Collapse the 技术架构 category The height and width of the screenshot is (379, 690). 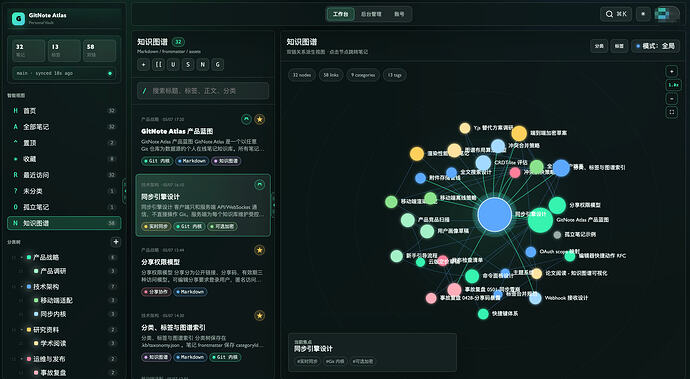[22, 287]
